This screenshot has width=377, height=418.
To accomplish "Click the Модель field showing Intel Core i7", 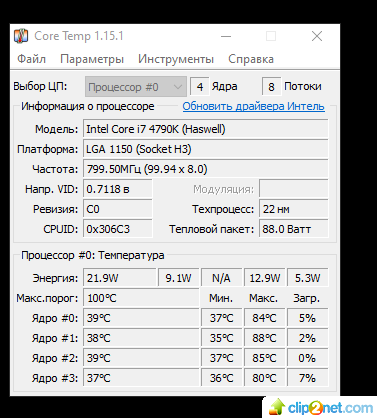I will tap(206, 129).
